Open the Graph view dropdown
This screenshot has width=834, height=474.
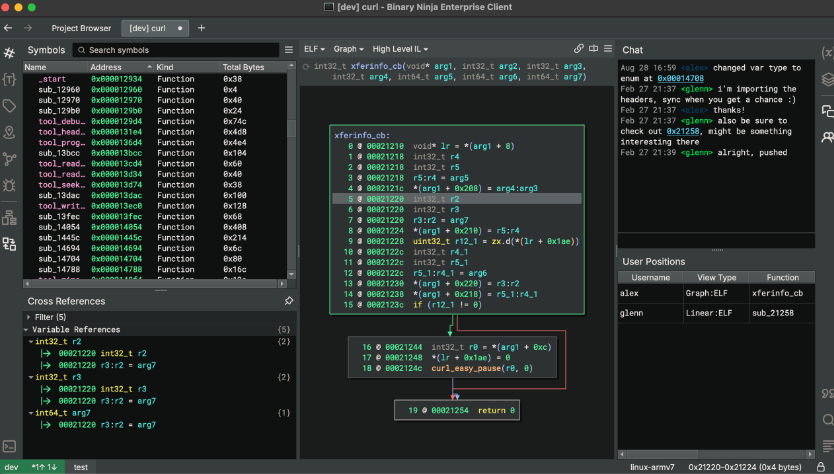point(349,48)
